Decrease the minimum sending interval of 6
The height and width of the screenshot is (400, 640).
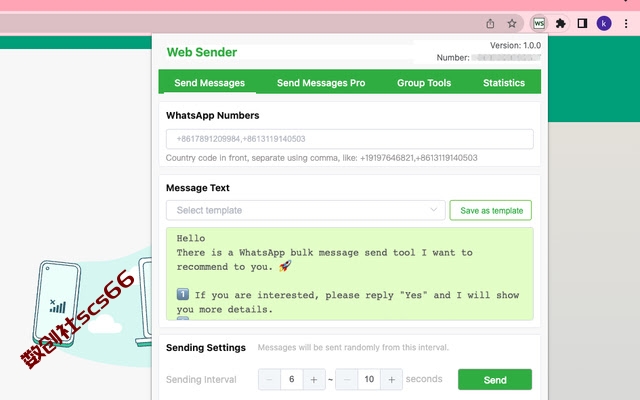tap(269, 380)
